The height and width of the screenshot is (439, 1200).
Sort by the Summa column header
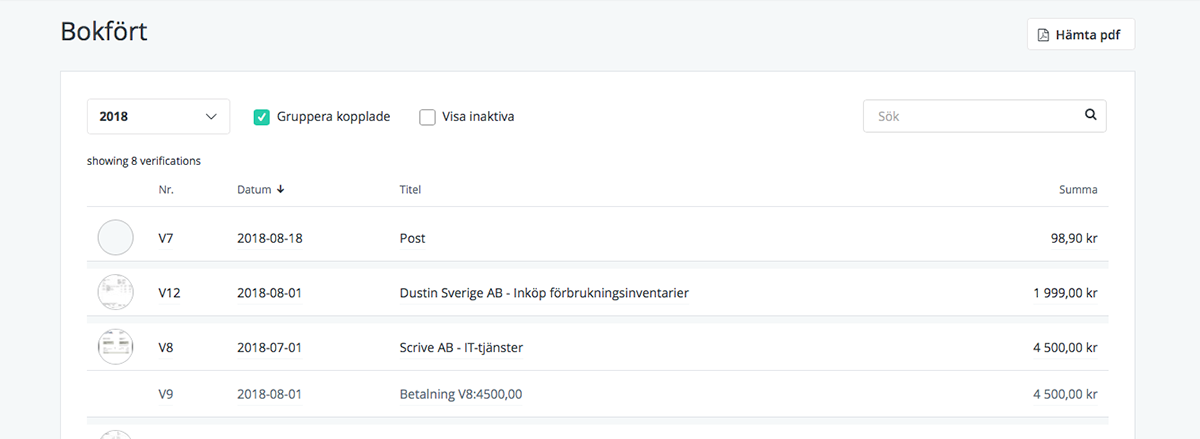(1078, 189)
